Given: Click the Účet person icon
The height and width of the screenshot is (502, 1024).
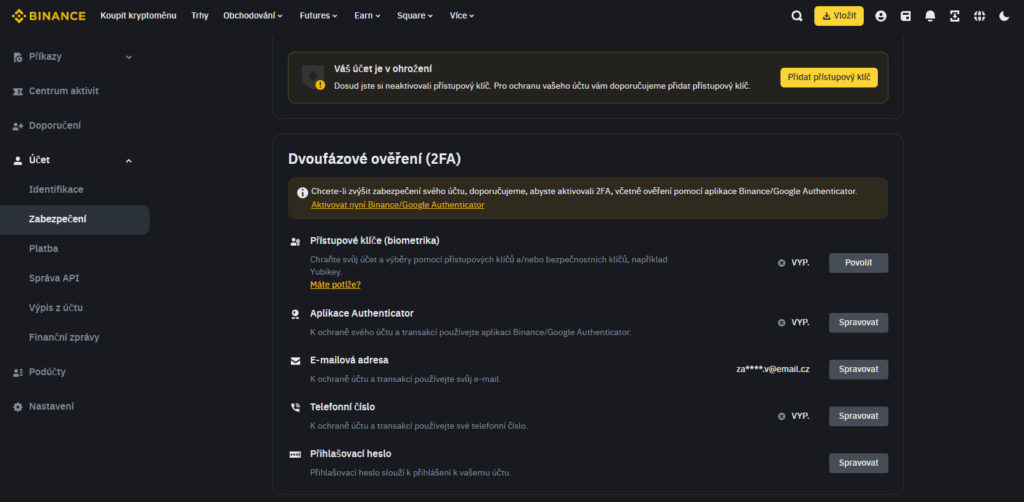Looking at the screenshot, I should pos(18,161).
